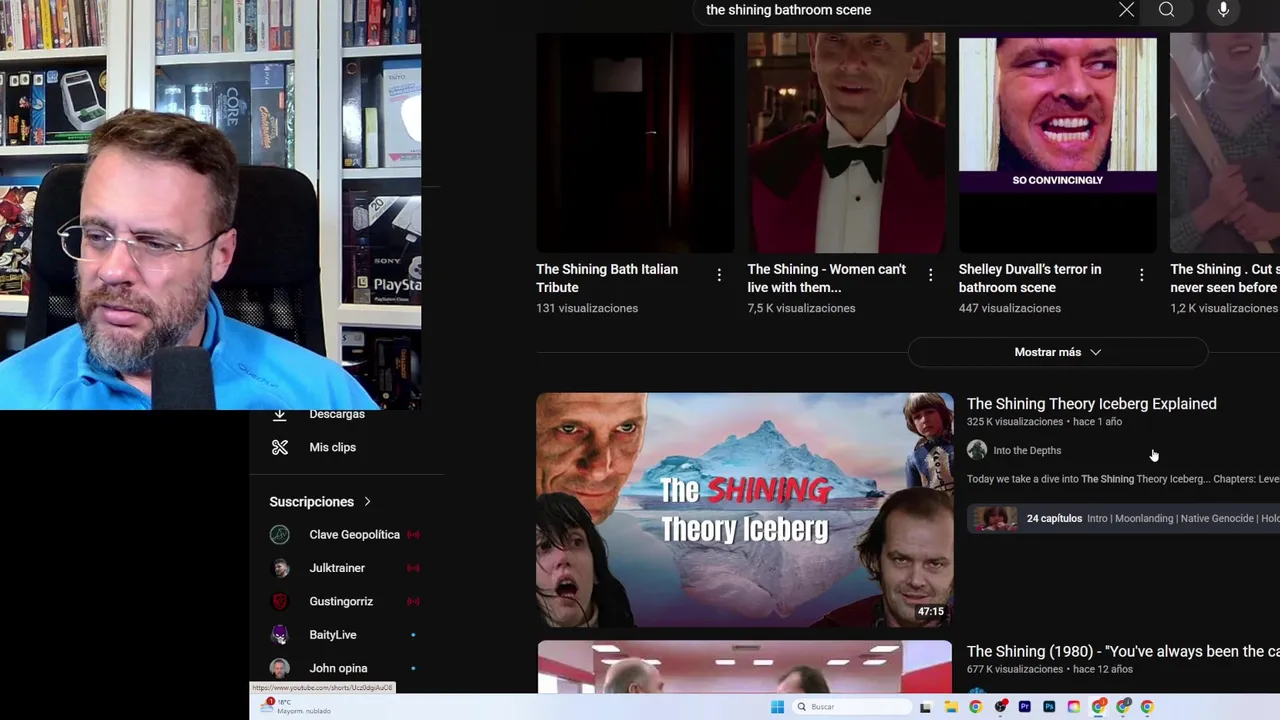Click the 131 visualizaciones view count
Viewport: 1280px width, 720px height.
587,308
